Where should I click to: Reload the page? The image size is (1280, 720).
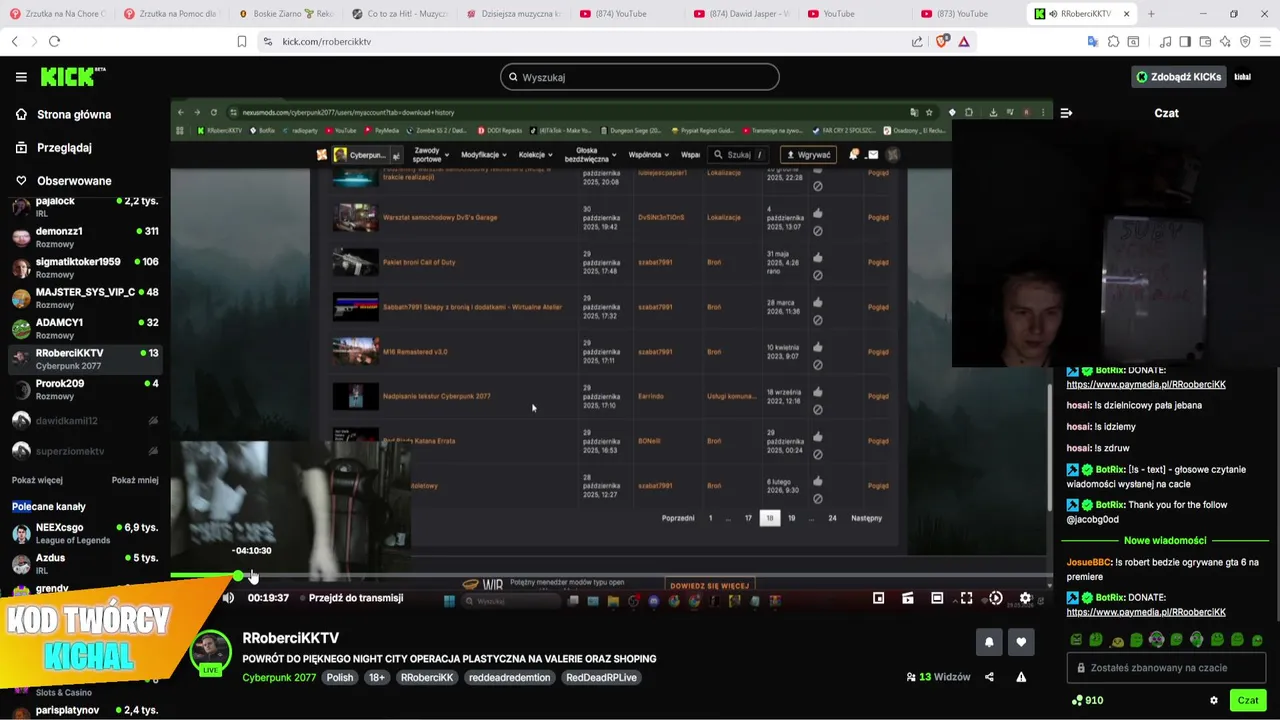click(x=54, y=41)
